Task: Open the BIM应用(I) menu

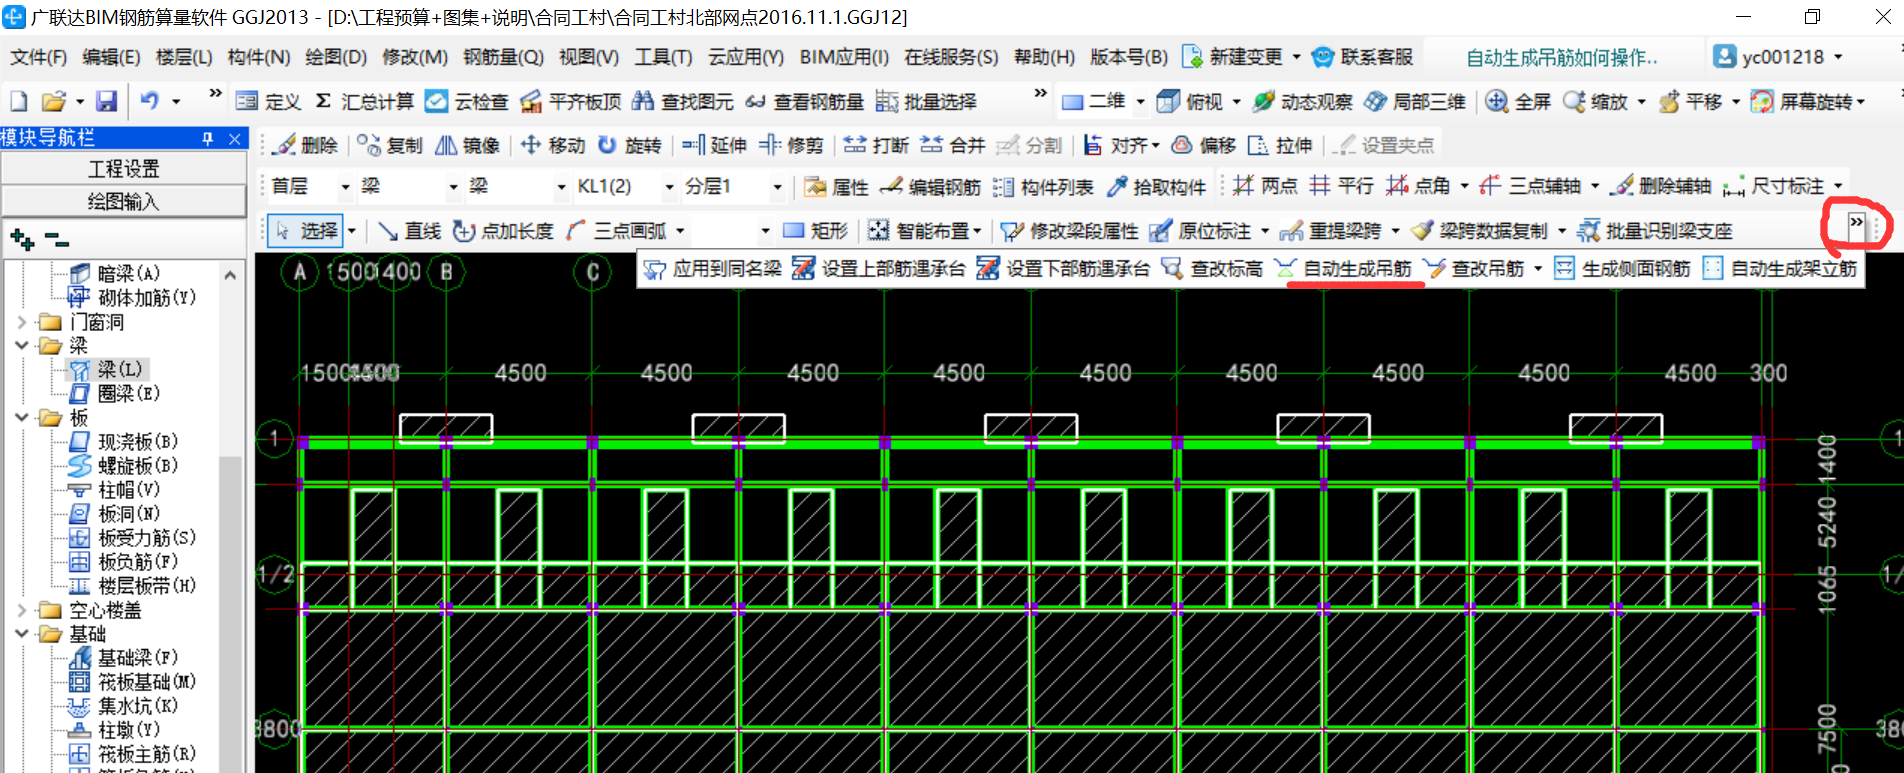Action: coord(844,57)
